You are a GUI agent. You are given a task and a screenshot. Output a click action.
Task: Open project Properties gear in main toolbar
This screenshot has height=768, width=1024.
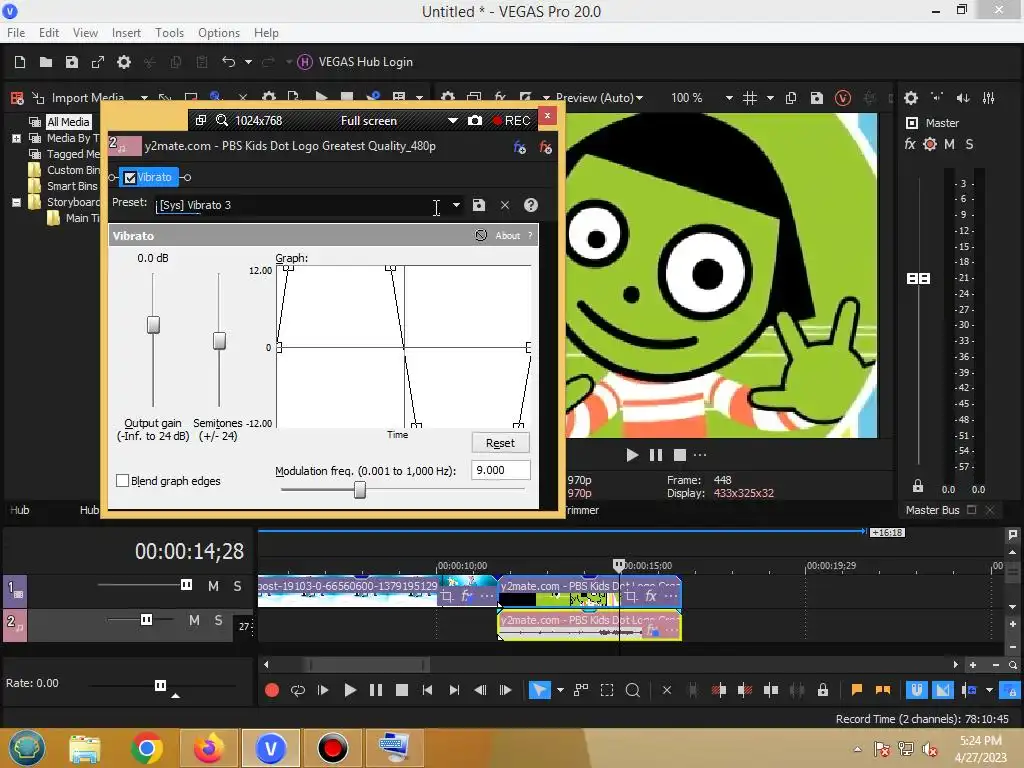coord(123,62)
